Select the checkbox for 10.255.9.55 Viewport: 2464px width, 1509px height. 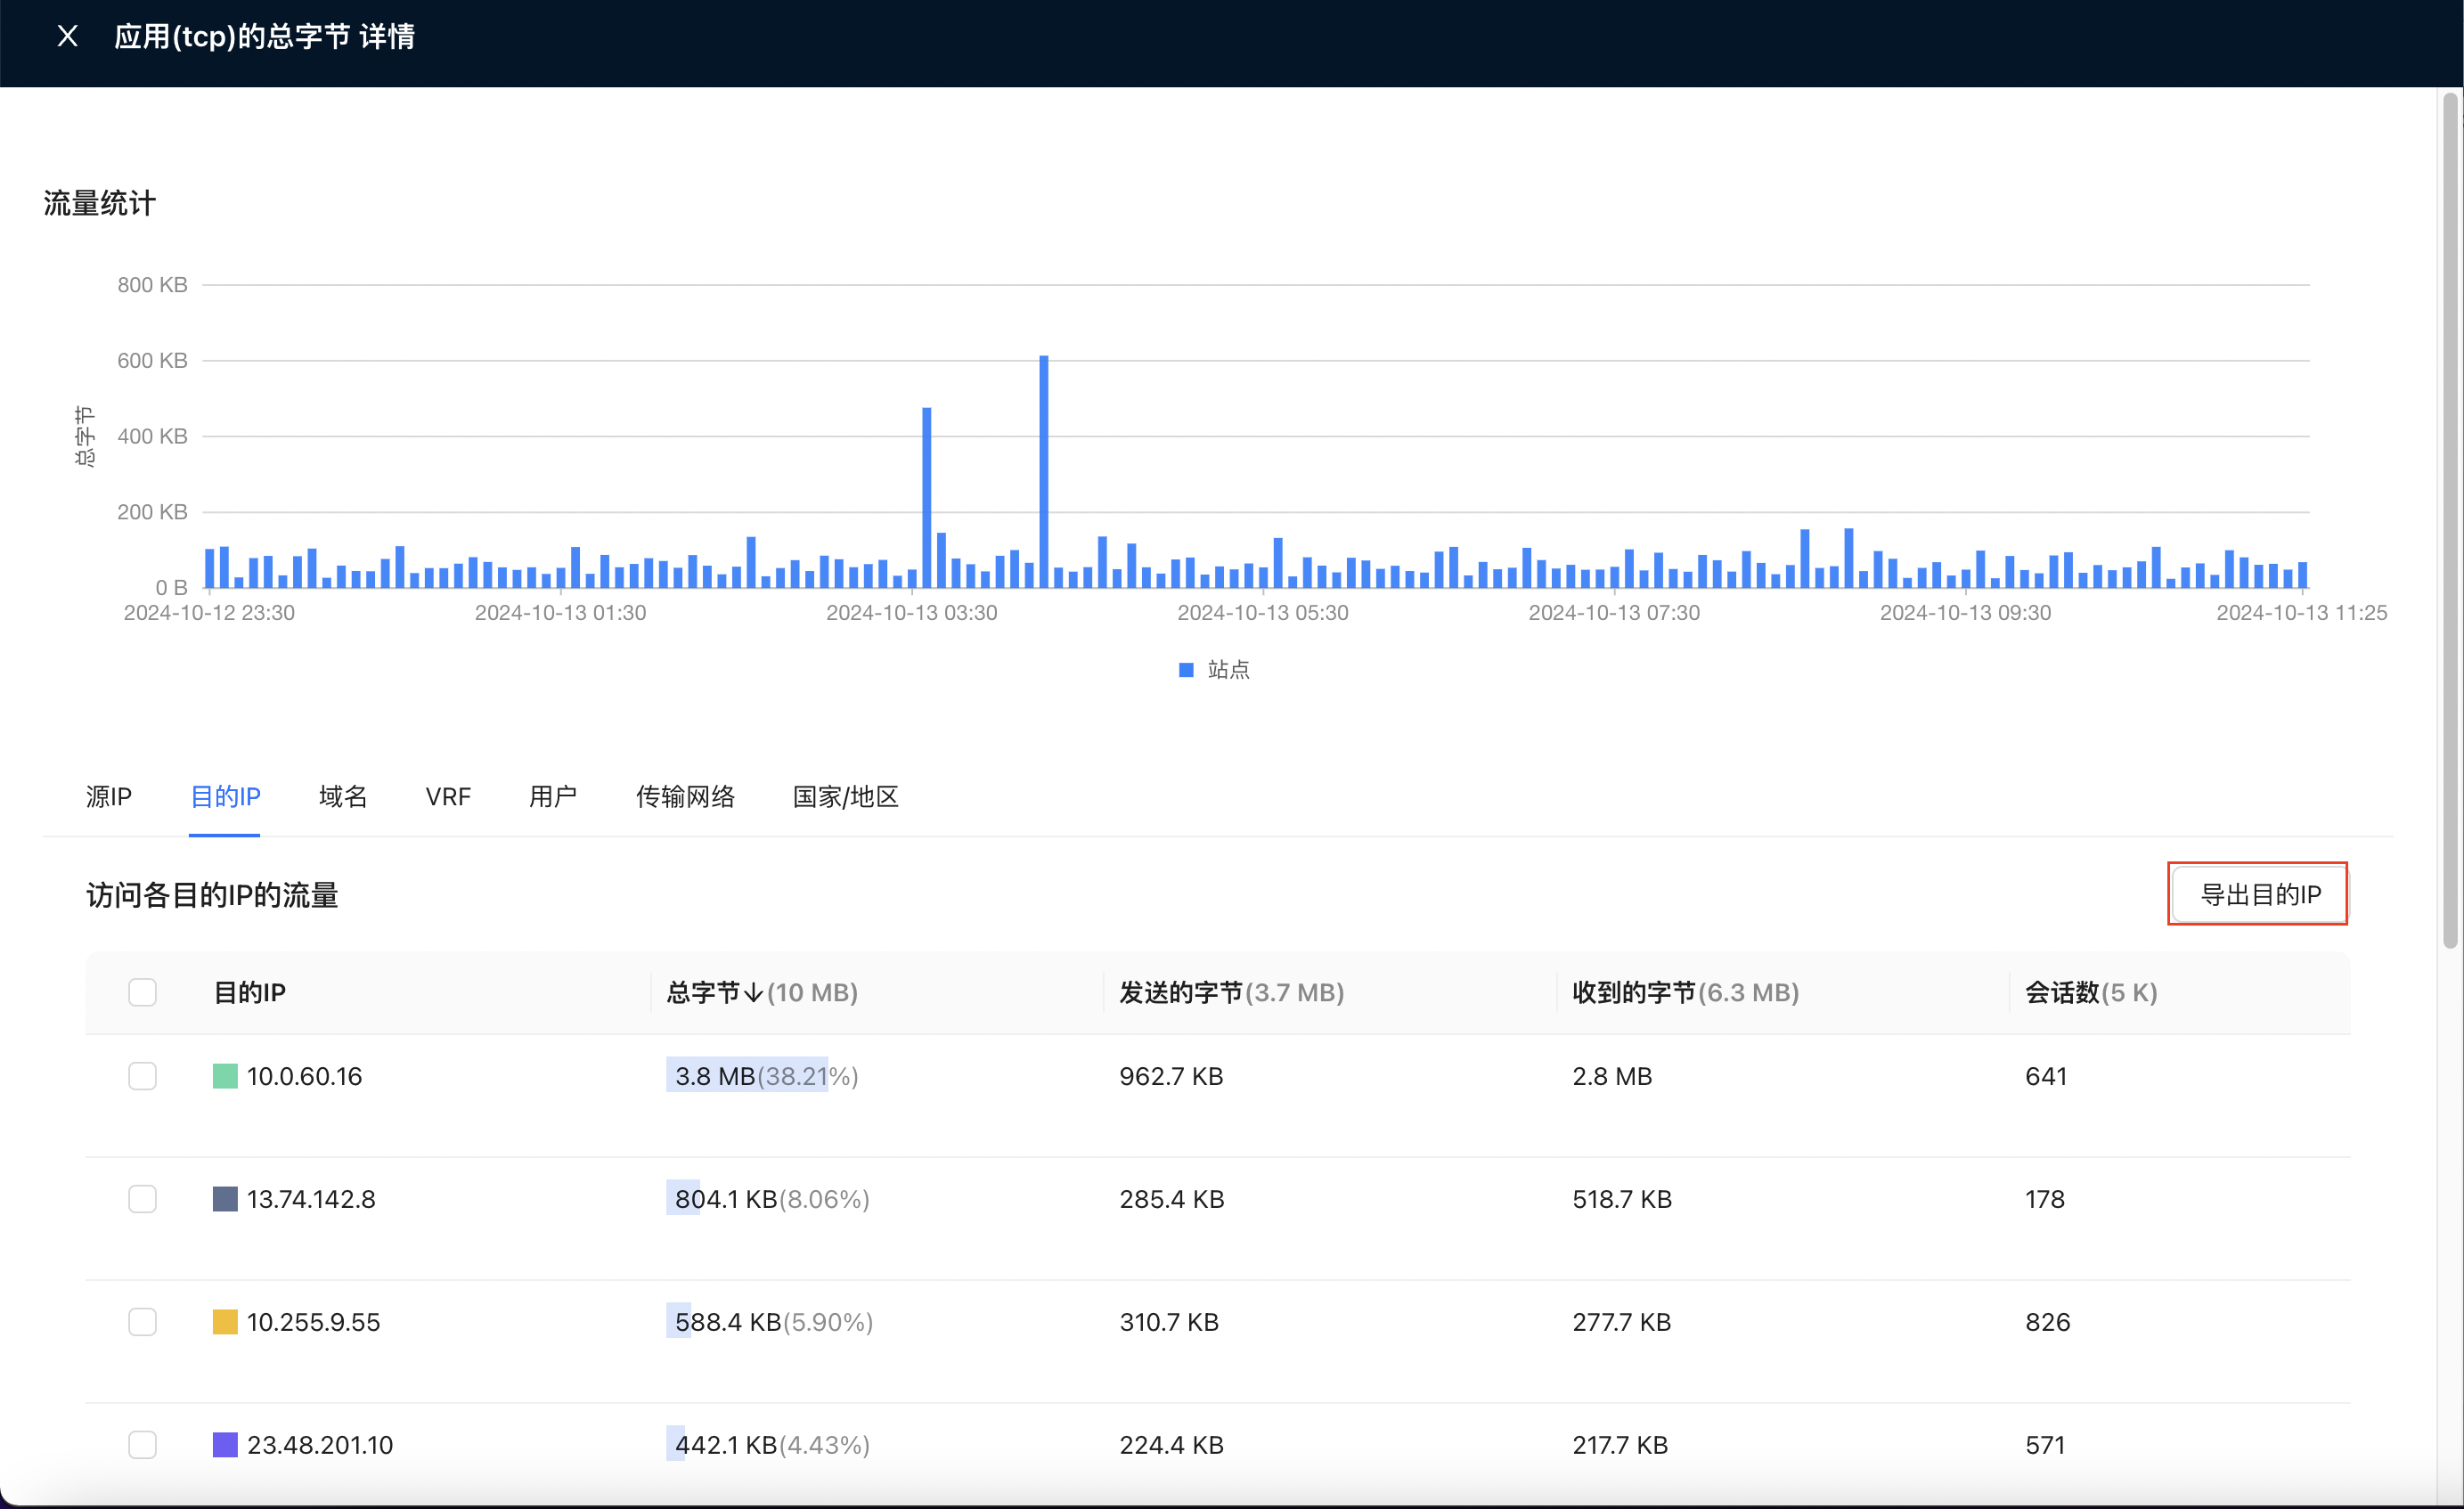click(x=143, y=1322)
